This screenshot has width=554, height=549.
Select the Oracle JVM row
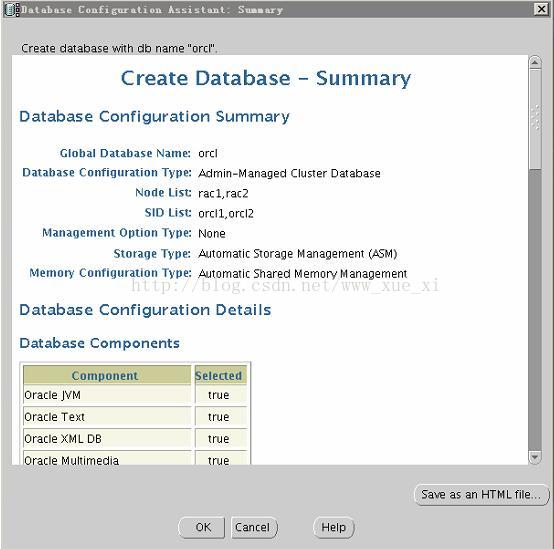coord(135,395)
